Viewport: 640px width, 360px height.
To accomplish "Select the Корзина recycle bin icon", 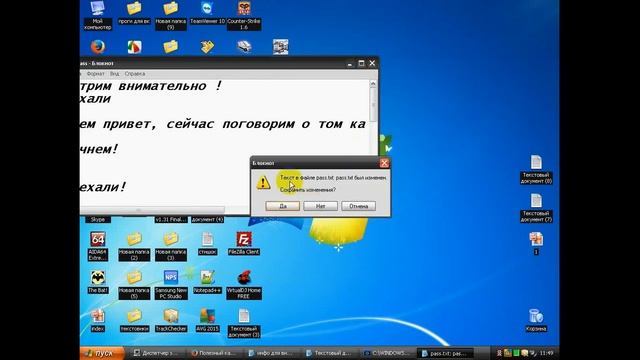I will pos(536,320).
